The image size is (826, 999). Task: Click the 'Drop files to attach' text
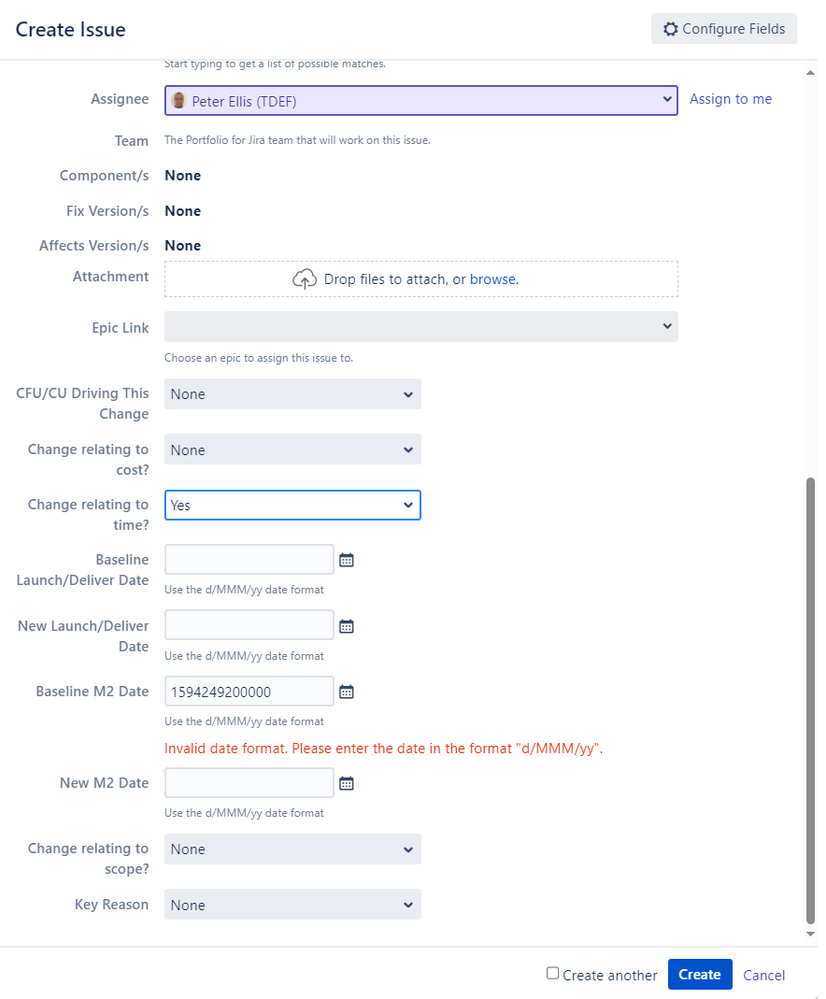395,279
